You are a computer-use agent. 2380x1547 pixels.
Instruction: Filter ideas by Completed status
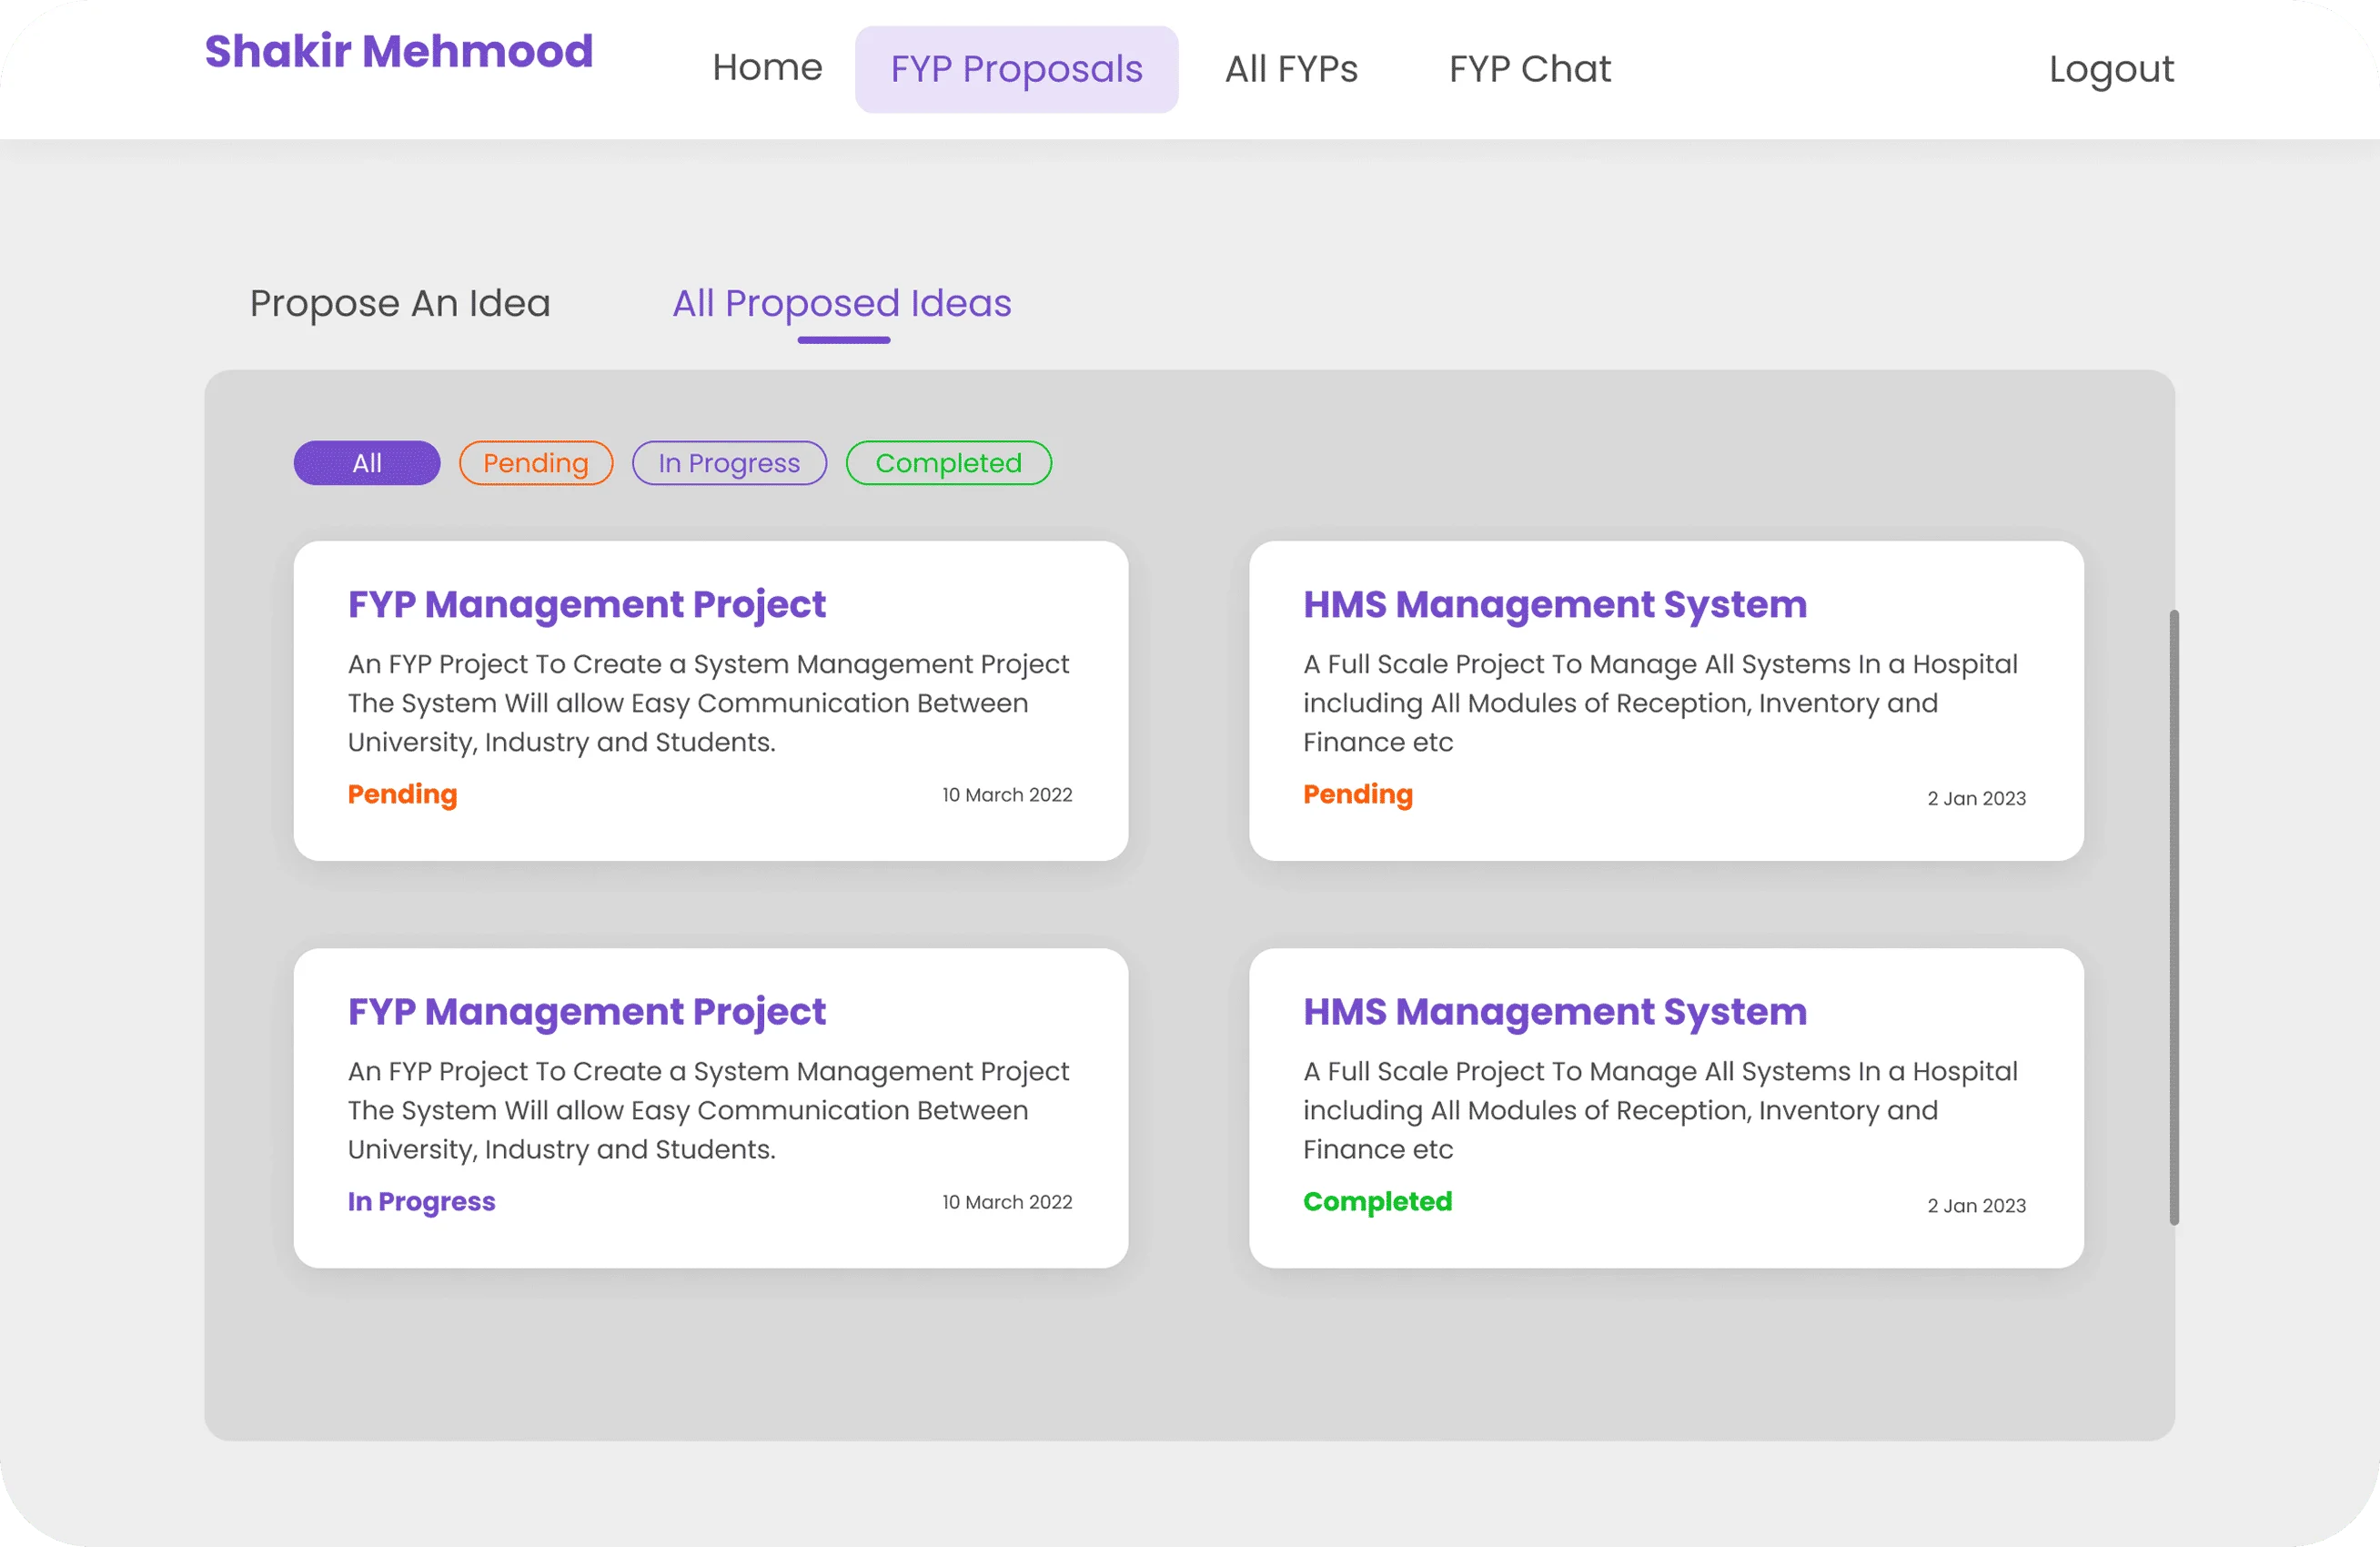coord(948,462)
